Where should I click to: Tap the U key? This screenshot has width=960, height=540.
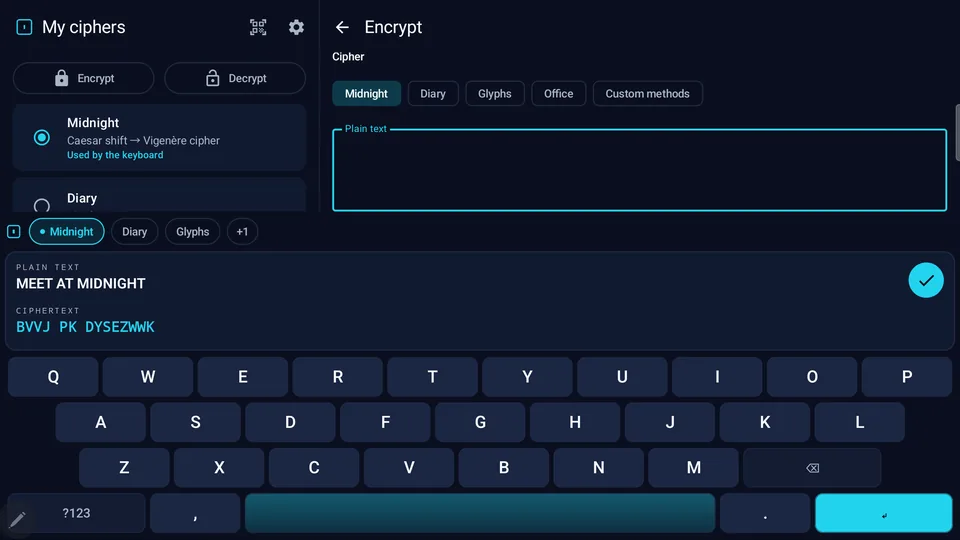[622, 377]
